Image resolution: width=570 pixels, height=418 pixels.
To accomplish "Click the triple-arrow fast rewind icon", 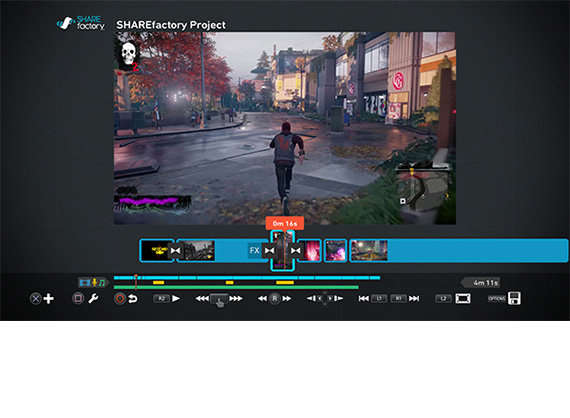I will pos(202,298).
